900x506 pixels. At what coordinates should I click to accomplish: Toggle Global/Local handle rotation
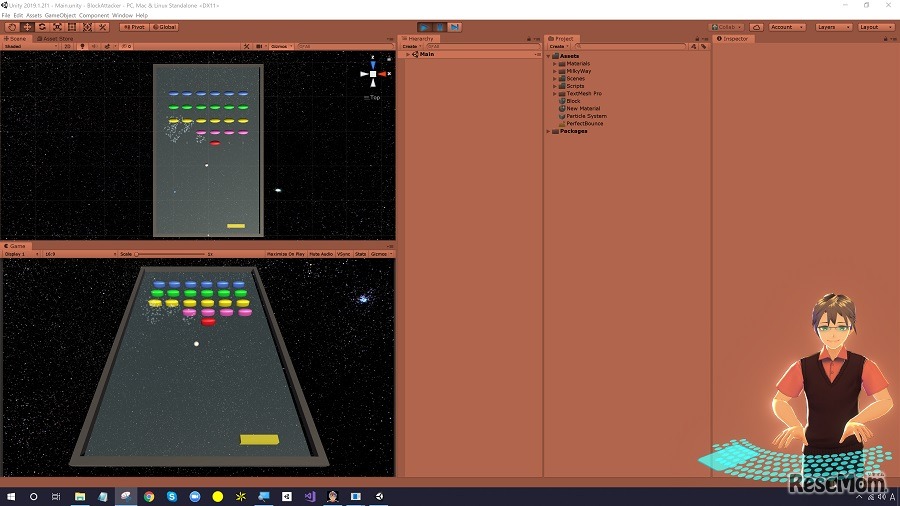pyautogui.click(x=164, y=27)
